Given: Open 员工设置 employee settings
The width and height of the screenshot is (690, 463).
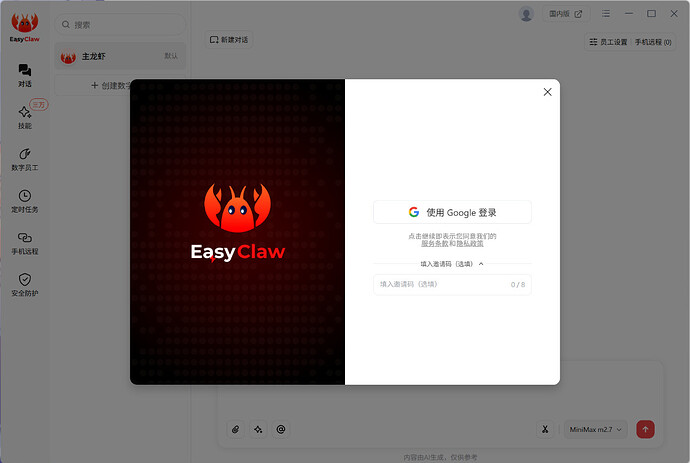Looking at the screenshot, I should click(608, 42).
